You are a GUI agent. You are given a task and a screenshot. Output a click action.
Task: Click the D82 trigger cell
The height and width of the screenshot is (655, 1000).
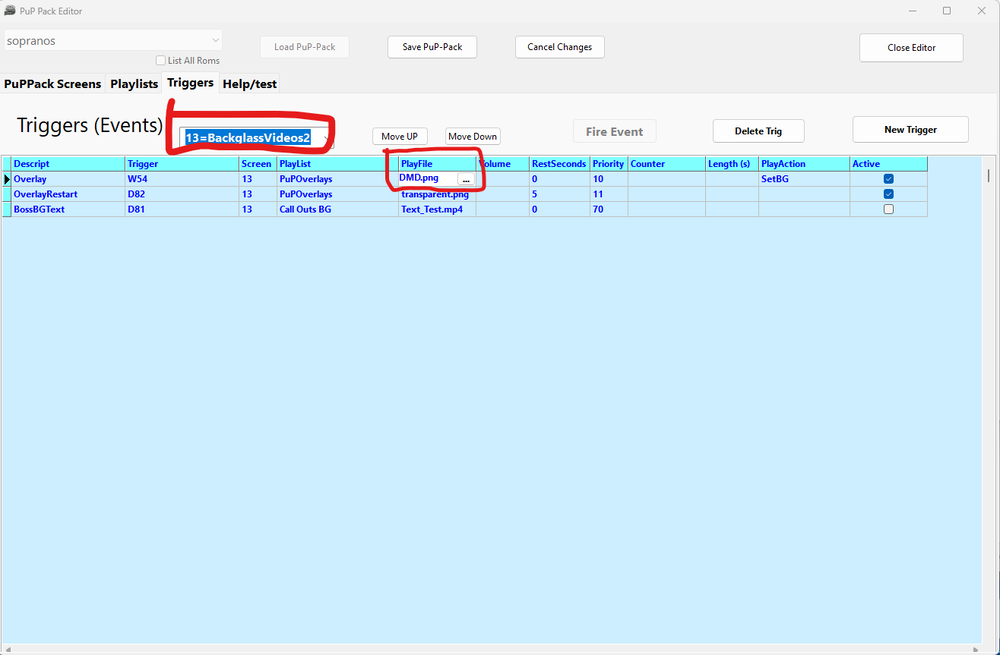coord(182,194)
